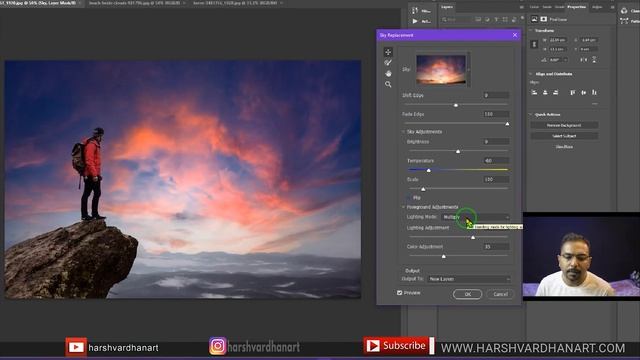The image size is (640, 360).
Task: Open the Output To dropdown
Action: 469,279
